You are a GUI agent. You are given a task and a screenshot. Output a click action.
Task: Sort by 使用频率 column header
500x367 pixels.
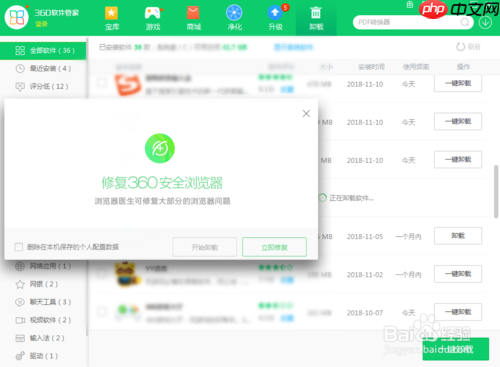click(x=416, y=67)
